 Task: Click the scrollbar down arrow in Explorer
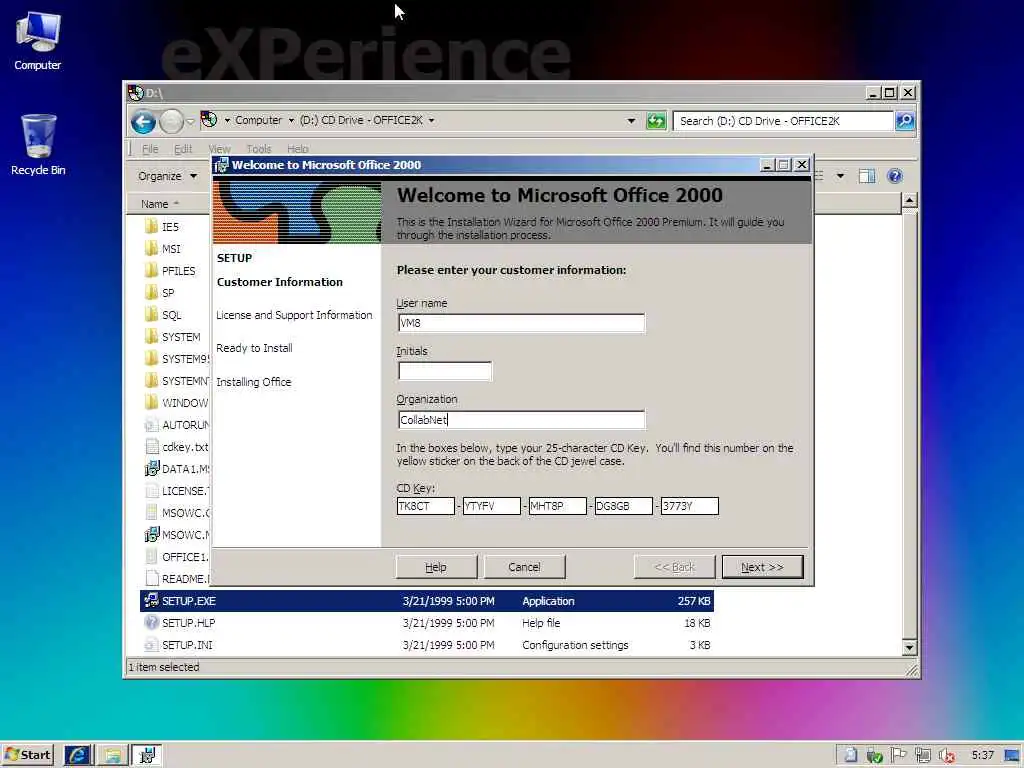click(909, 648)
